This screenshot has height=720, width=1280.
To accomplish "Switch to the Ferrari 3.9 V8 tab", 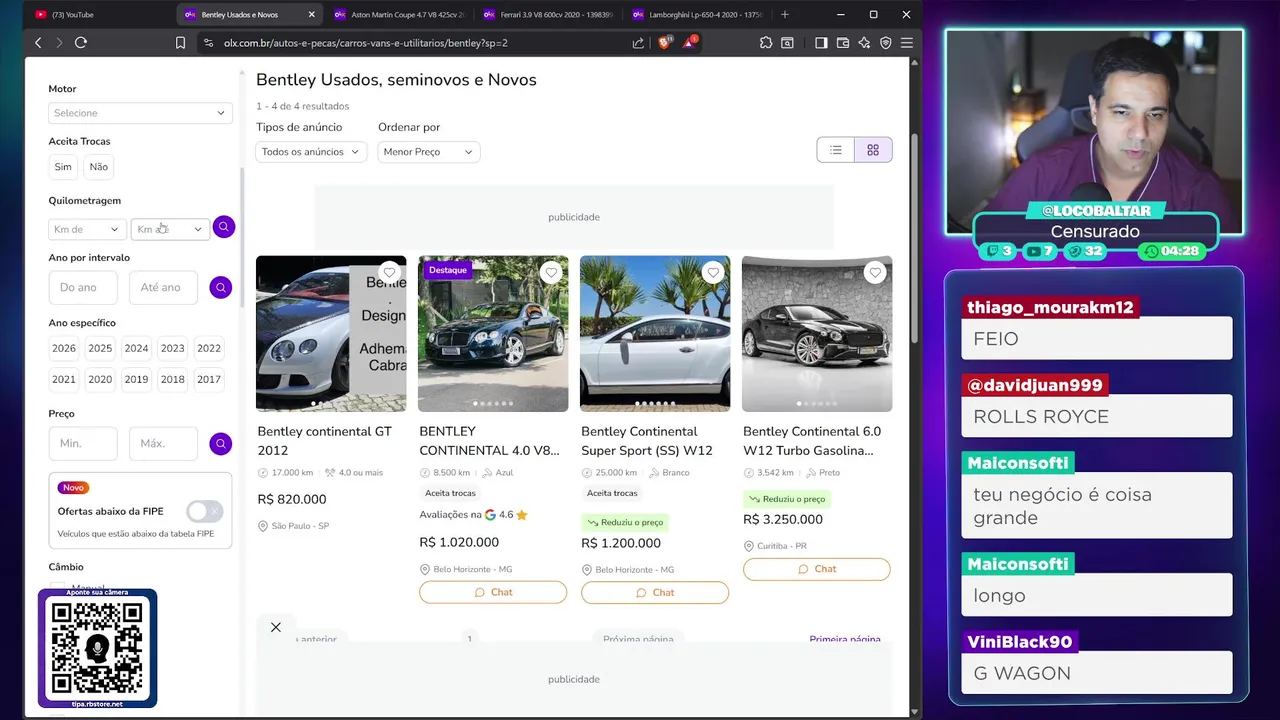I will [x=548, y=15].
